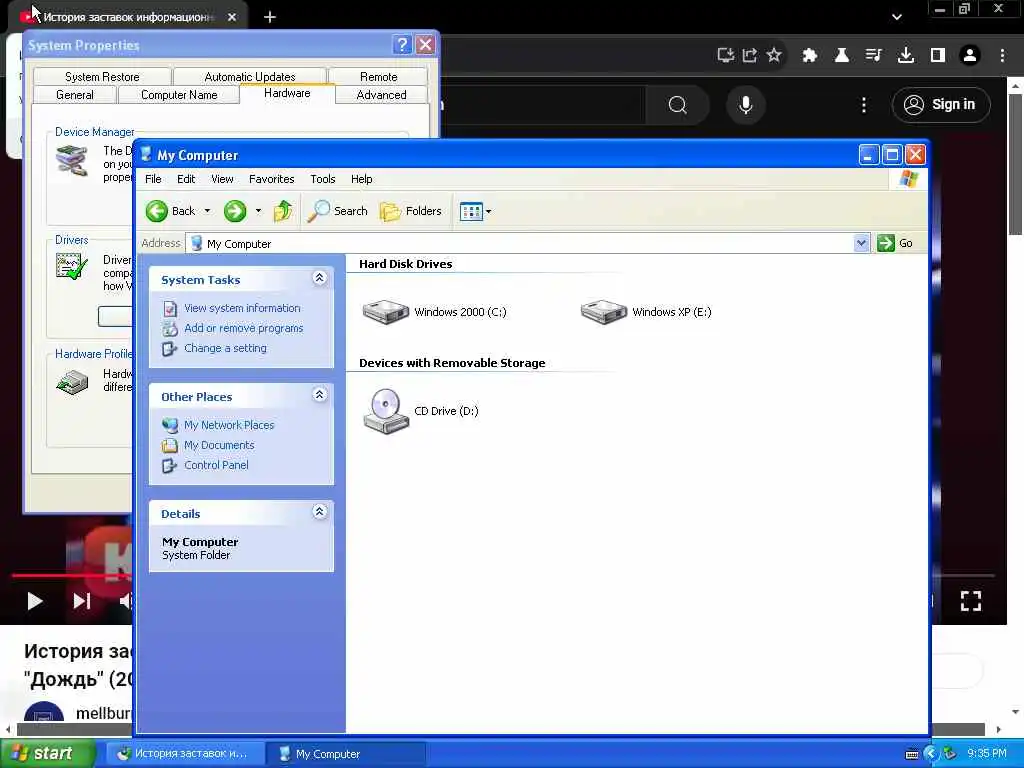The height and width of the screenshot is (768, 1024).
Task: Open the File menu
Action: pyautogui.click(x=153, y=179)
